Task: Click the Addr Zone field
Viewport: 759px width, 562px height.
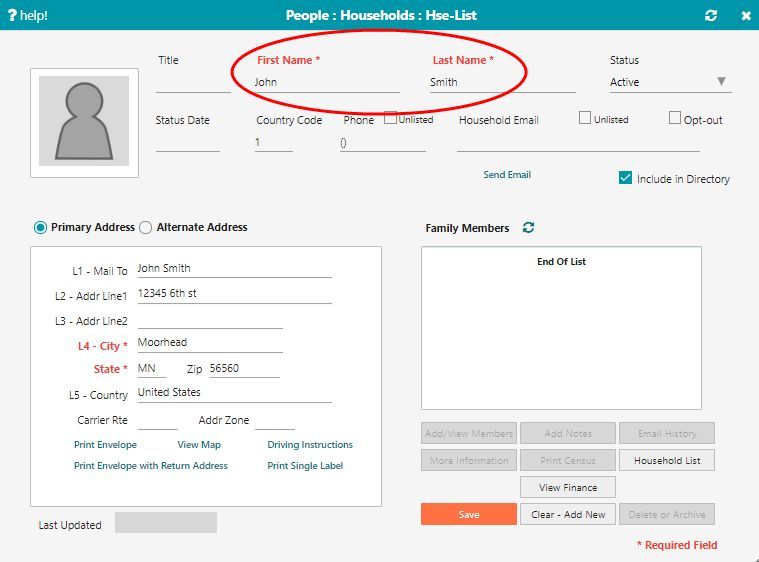Action: [x=274, y=420]
